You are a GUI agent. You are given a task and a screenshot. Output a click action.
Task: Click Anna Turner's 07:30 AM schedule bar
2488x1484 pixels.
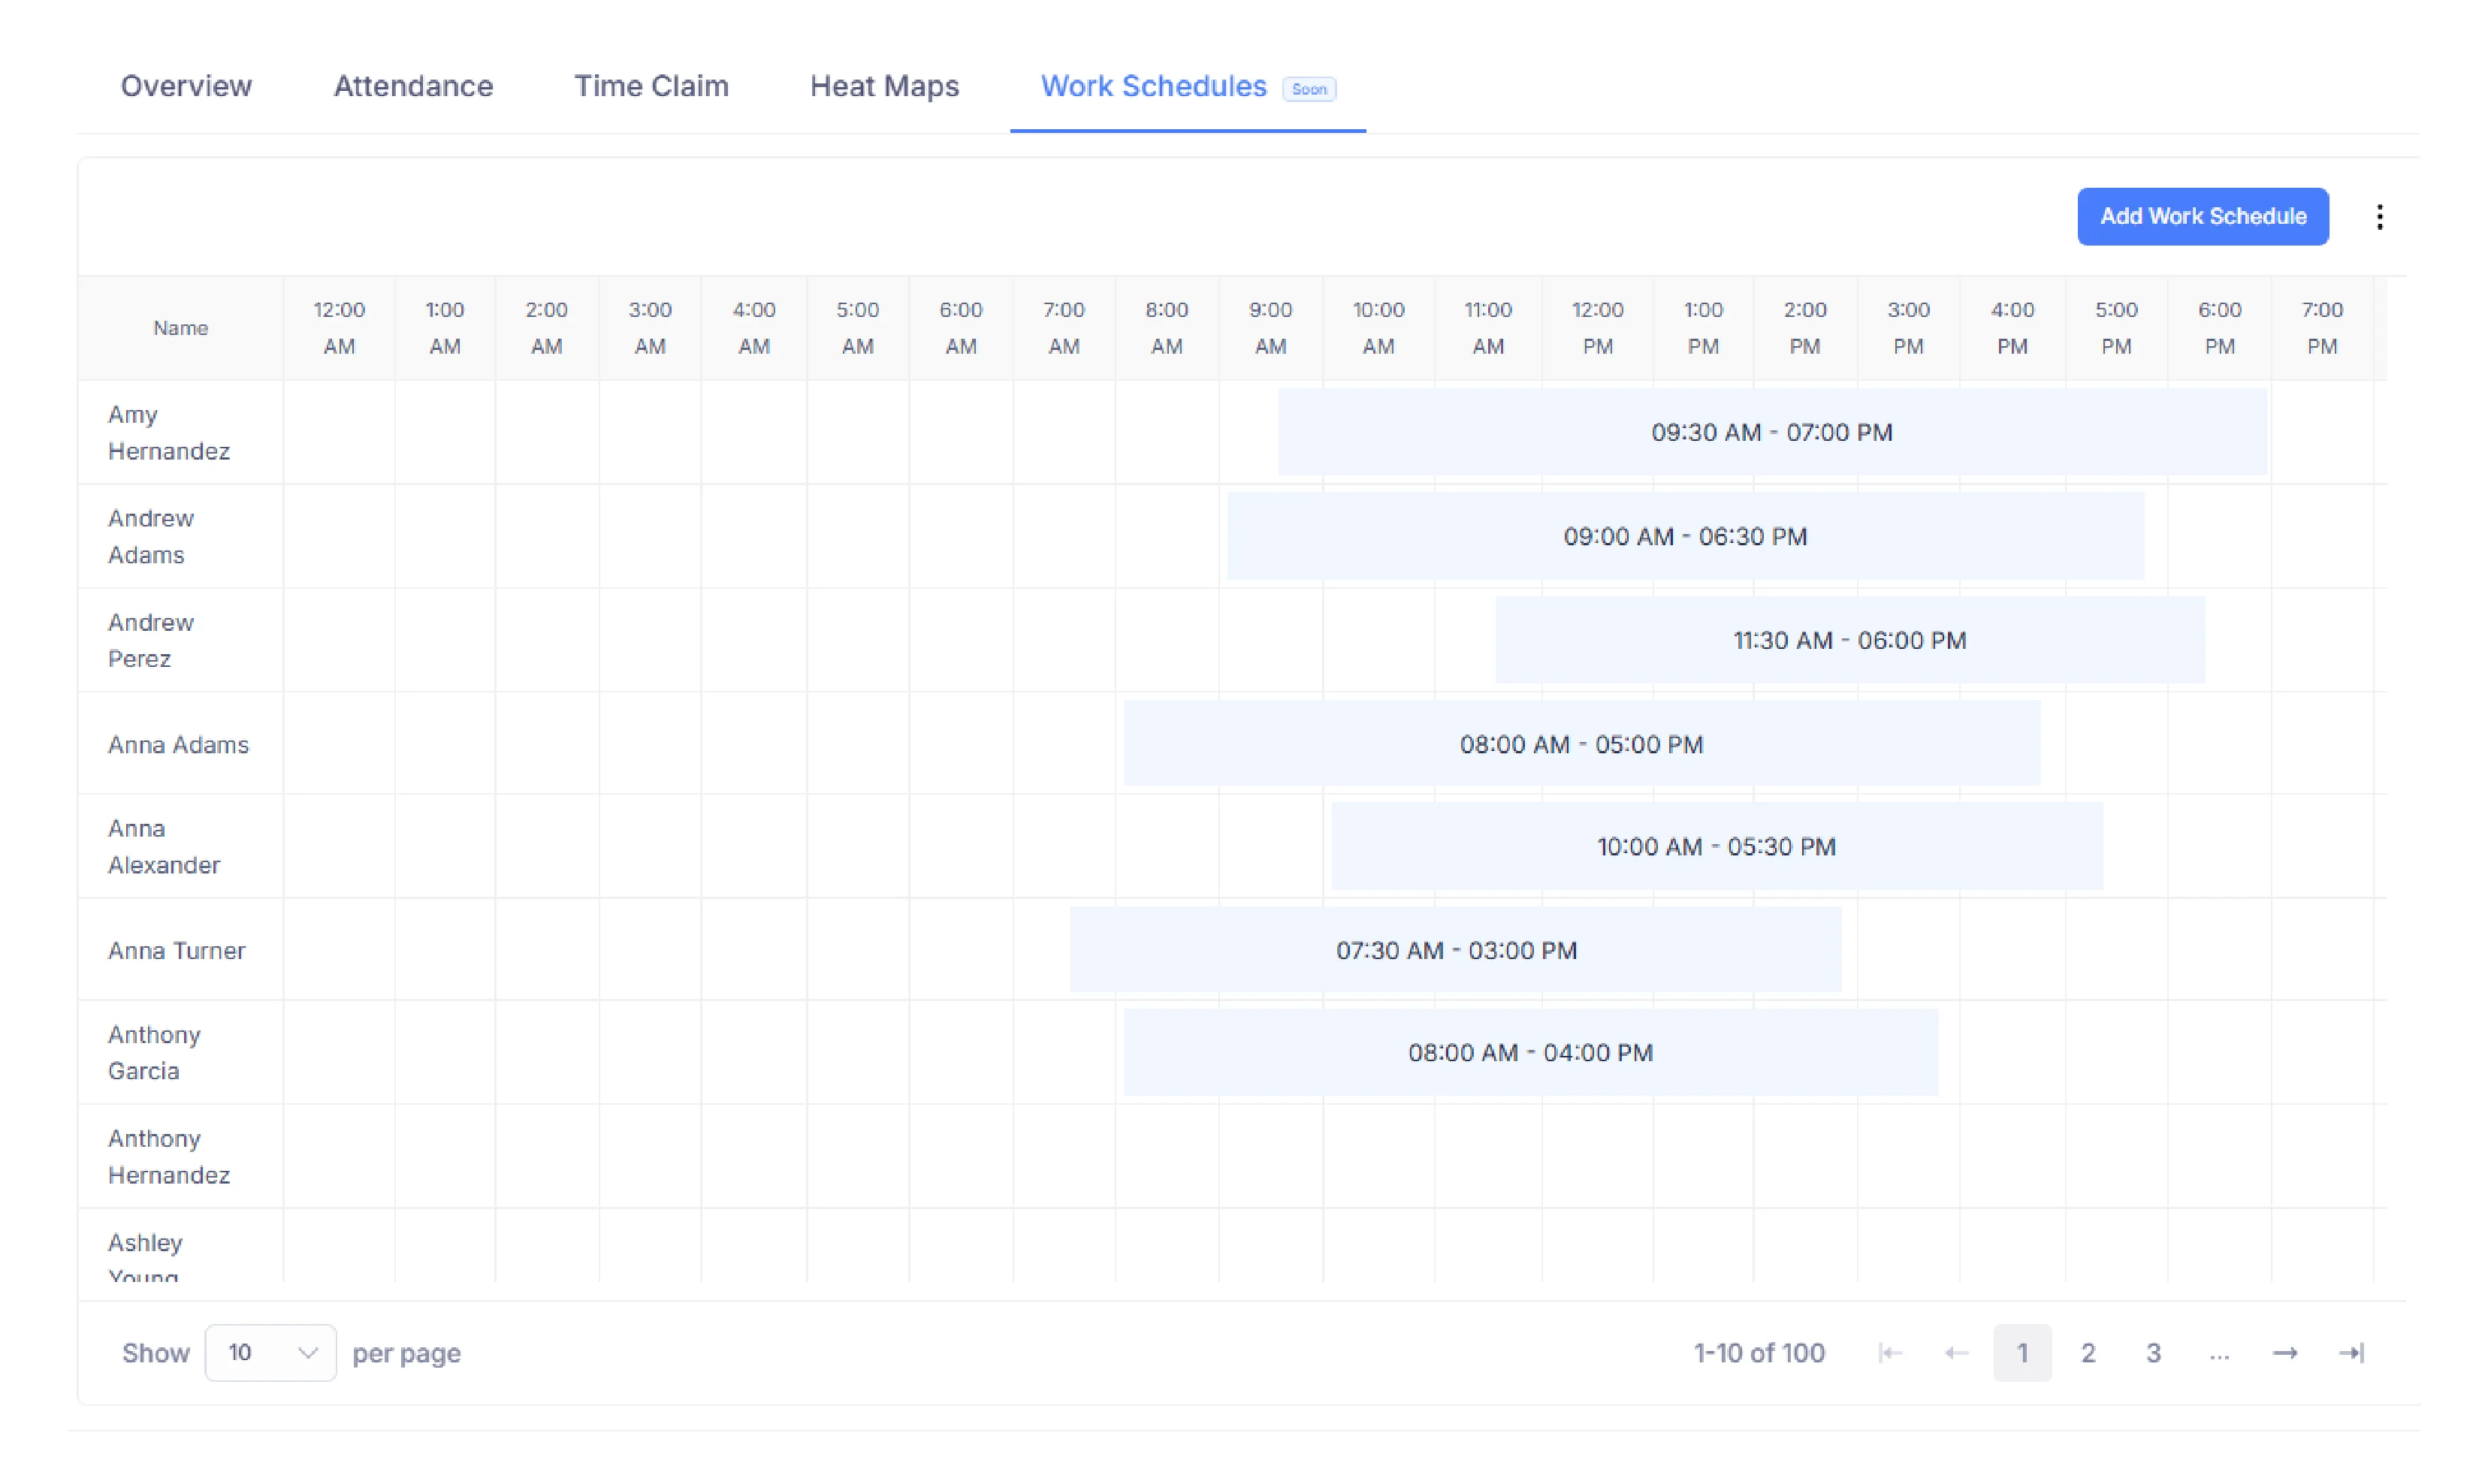coord(1456,950)
